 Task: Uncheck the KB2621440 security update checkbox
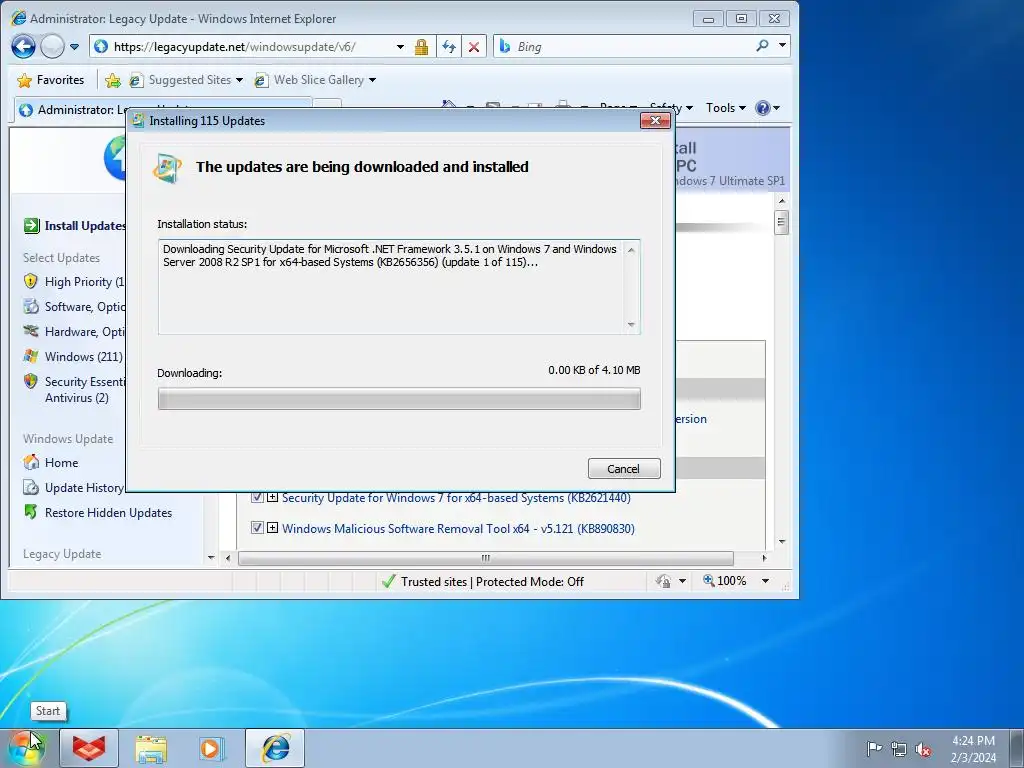(x=257, y=497)
